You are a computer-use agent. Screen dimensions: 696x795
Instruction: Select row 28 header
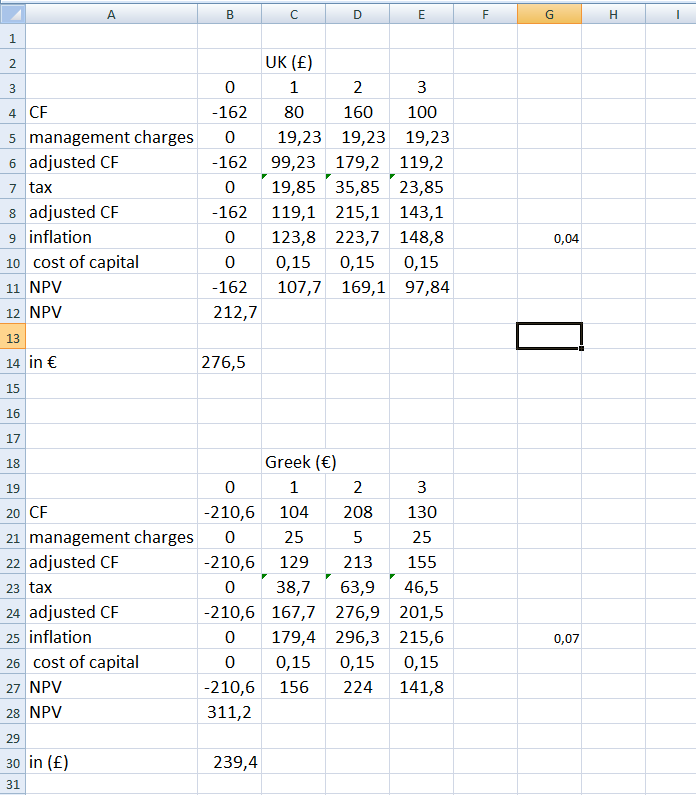pyautogui.click(x=12, y=712)
